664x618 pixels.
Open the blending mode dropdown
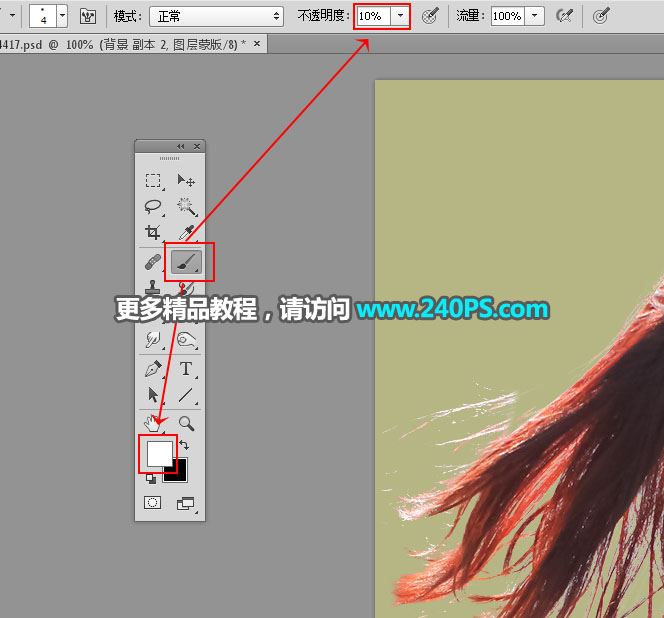coord(216,16)
